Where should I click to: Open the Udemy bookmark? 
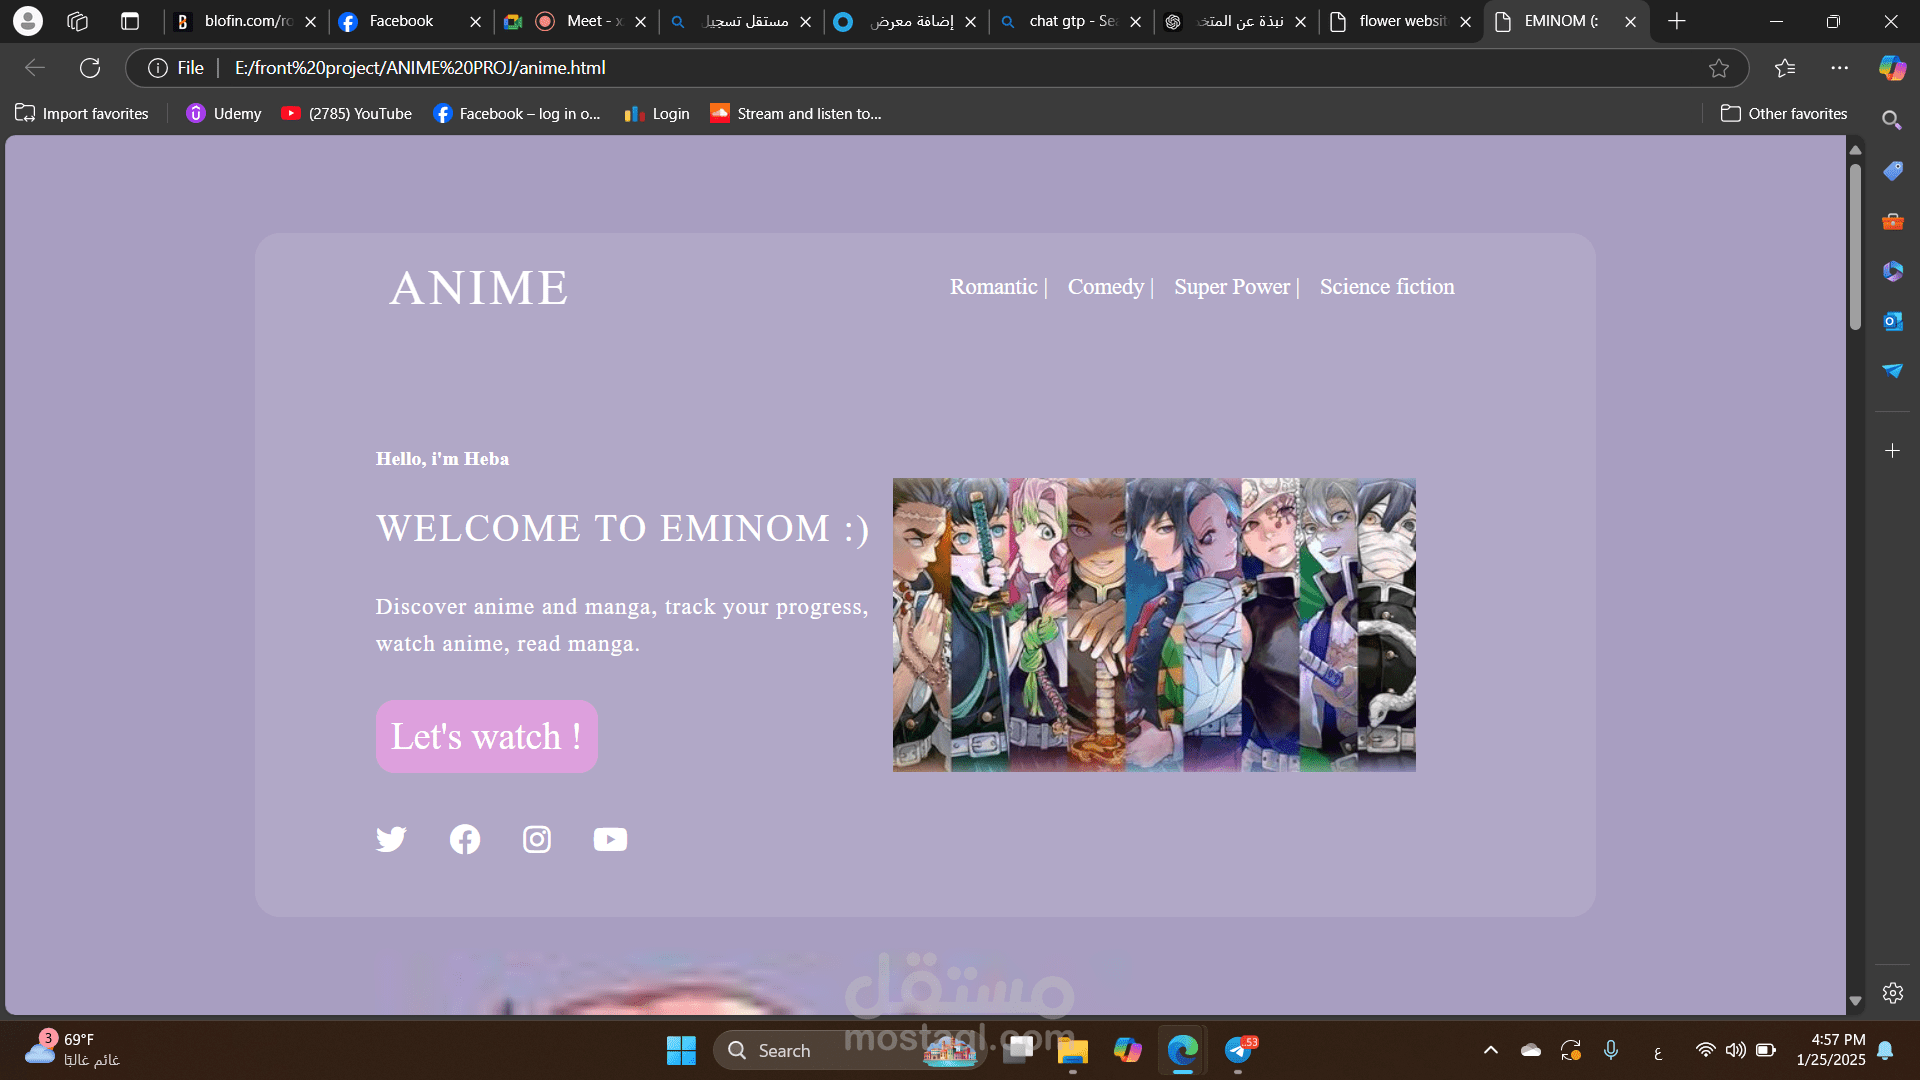tap(224, 114)
